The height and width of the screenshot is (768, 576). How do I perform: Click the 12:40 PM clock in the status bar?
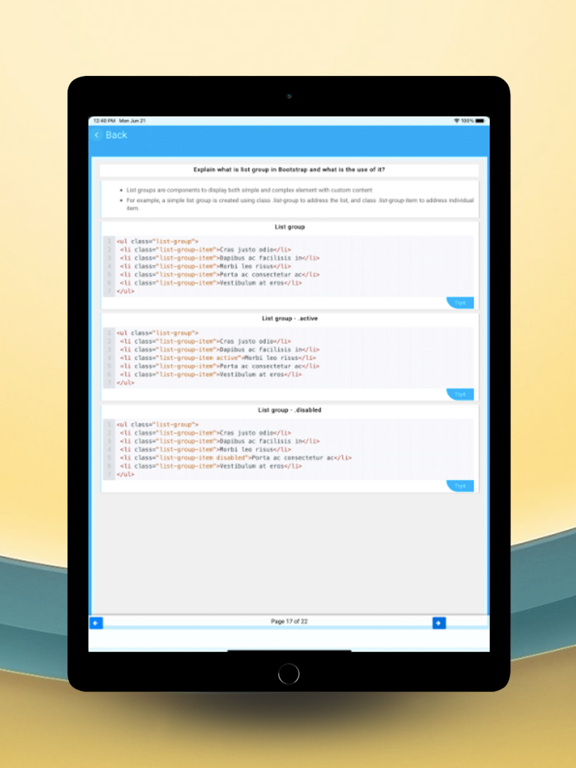(104, 120)
